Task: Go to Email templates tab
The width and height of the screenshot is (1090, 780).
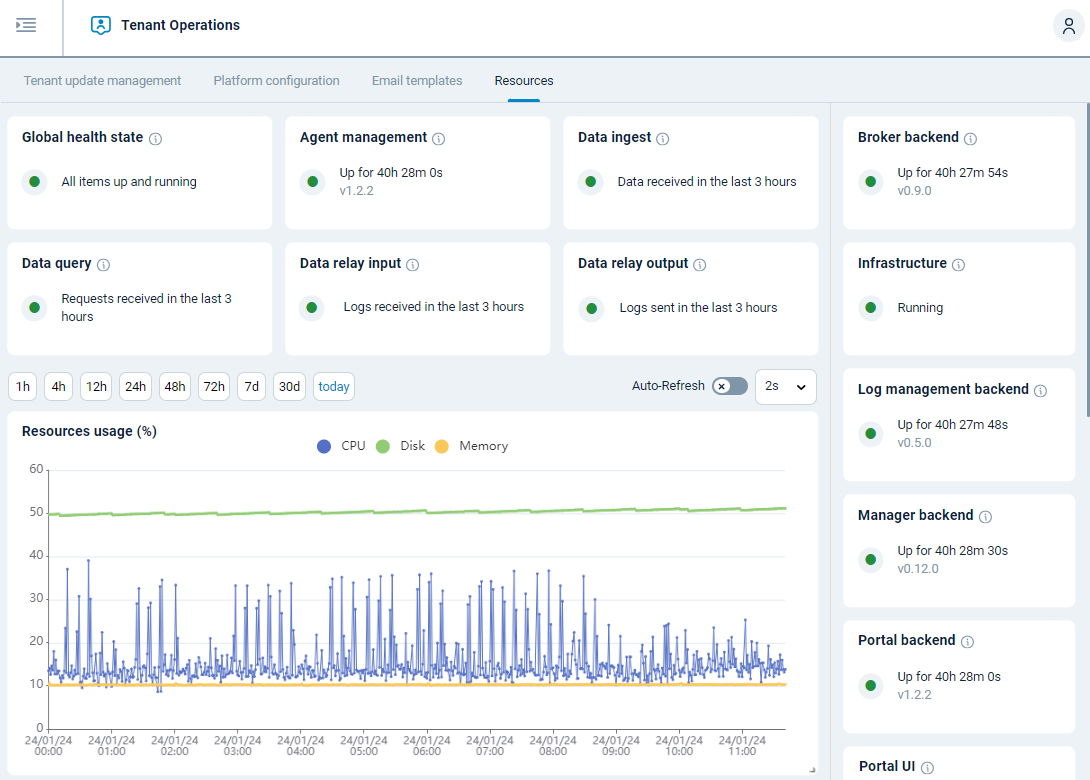Action: 417,81
